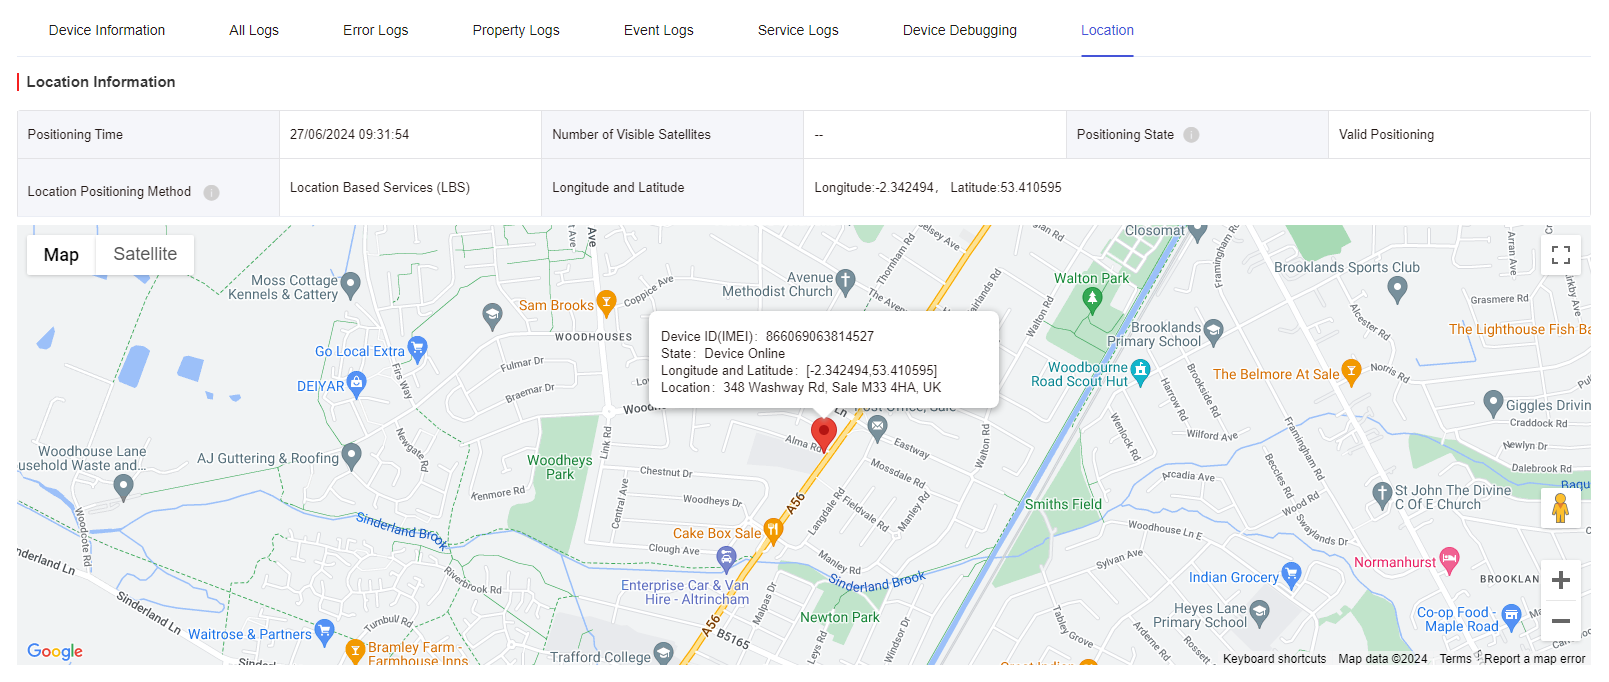
Task: Open the St John The Divine church pin
Action: (1382, 494)
